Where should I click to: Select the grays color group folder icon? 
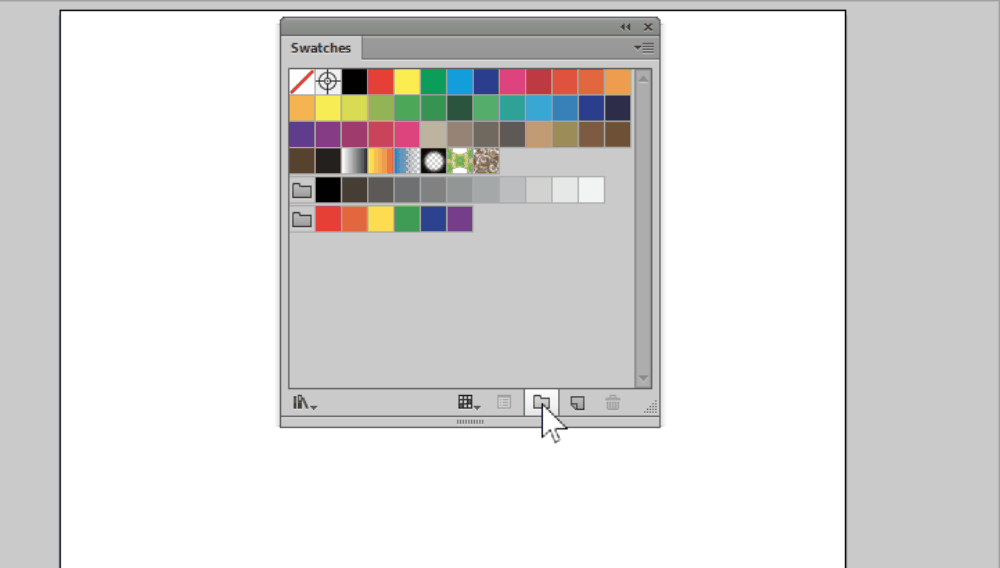302,190
